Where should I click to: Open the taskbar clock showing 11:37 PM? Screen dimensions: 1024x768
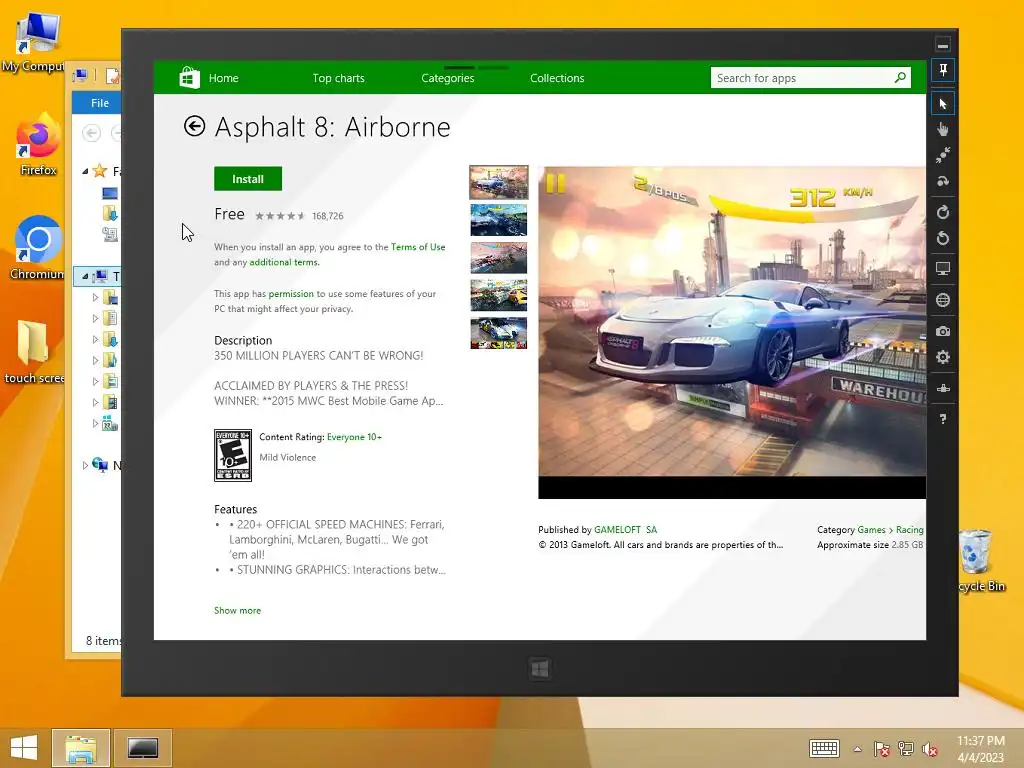tap(980, 748)
